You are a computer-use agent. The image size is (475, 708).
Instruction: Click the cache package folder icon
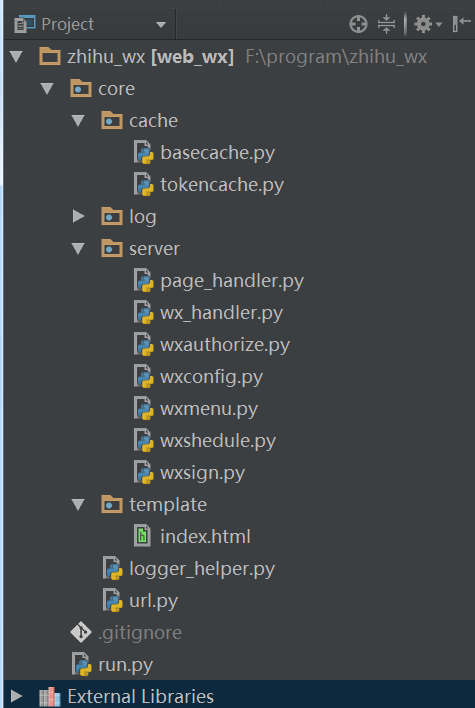[112, 121]
